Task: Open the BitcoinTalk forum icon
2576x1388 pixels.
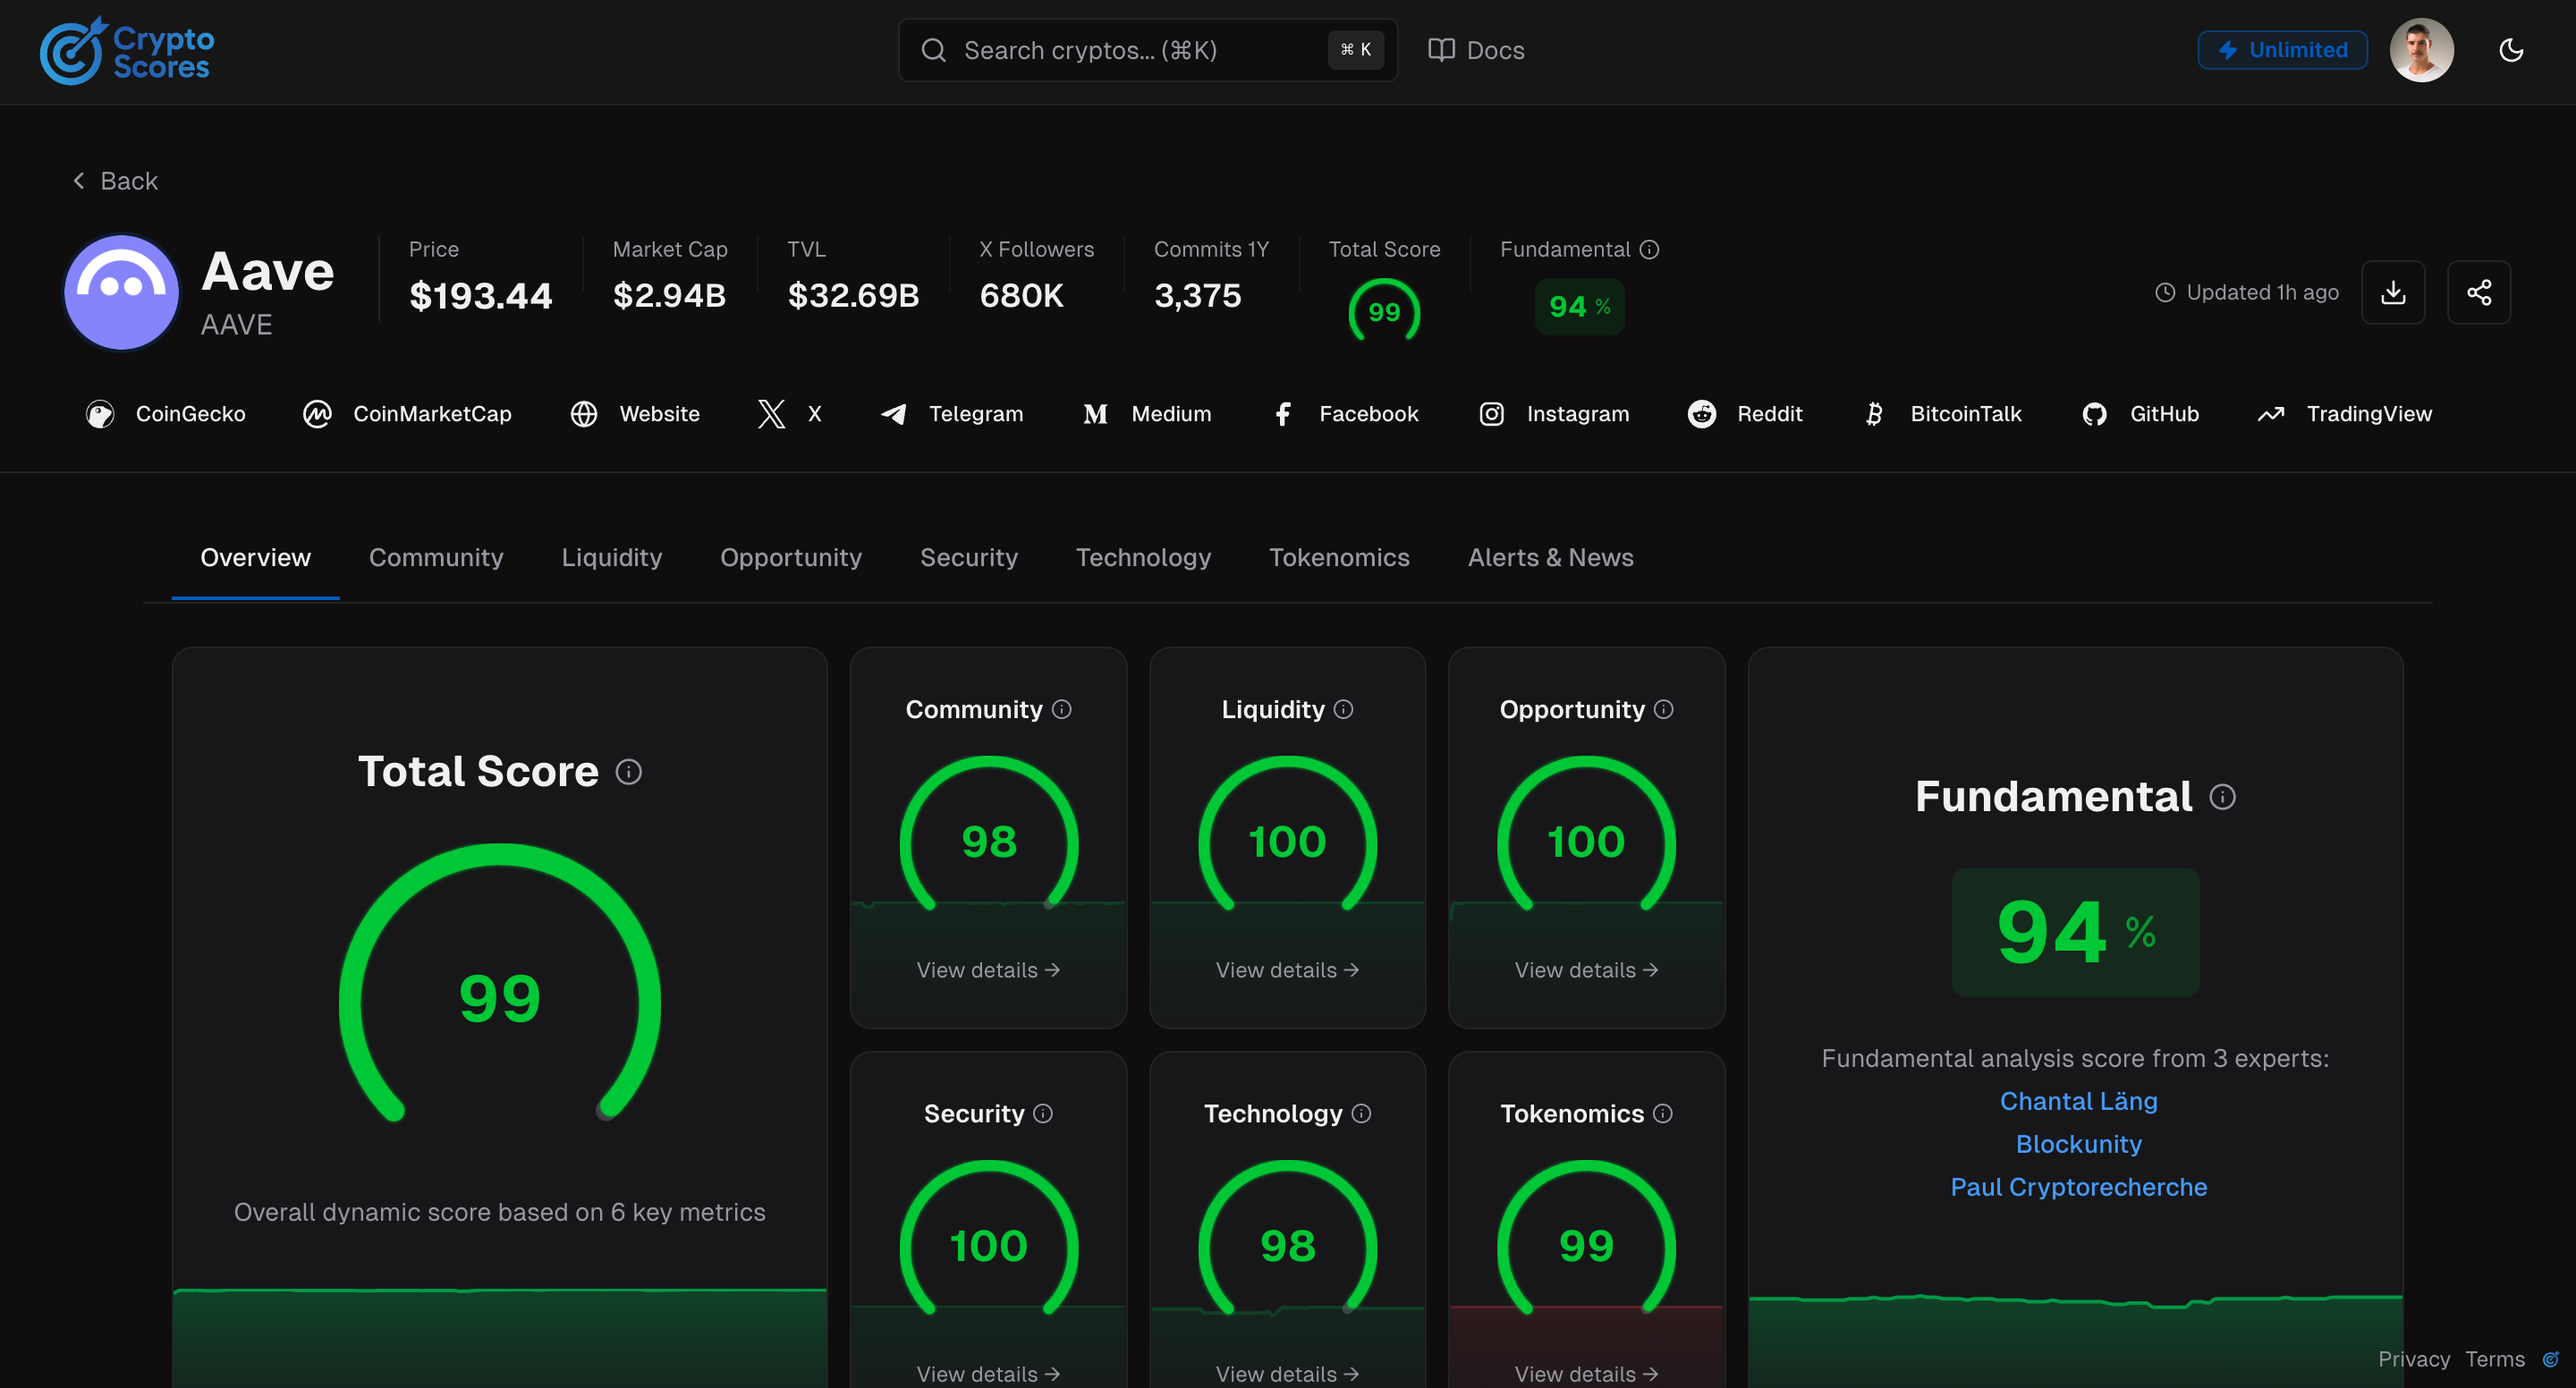Action: pyautogui.click(x=1875, y=414)
